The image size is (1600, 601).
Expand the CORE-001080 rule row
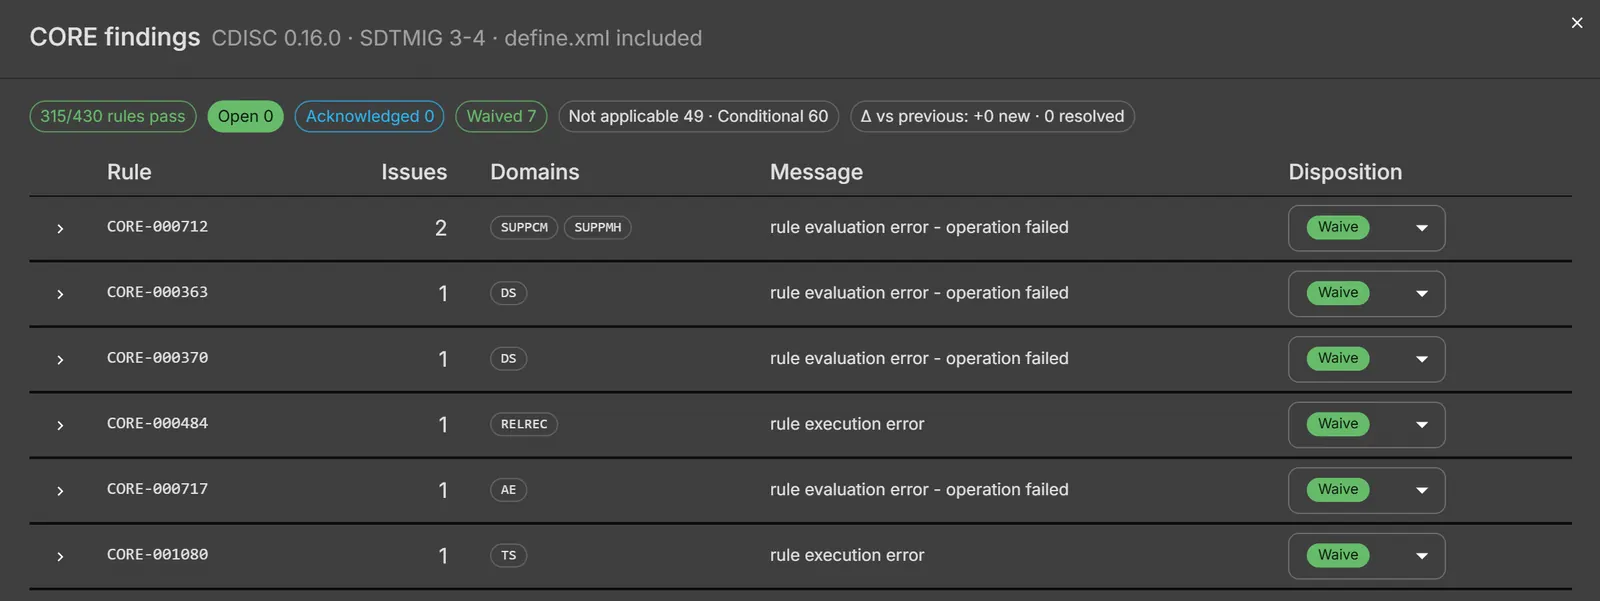point(60,556)
